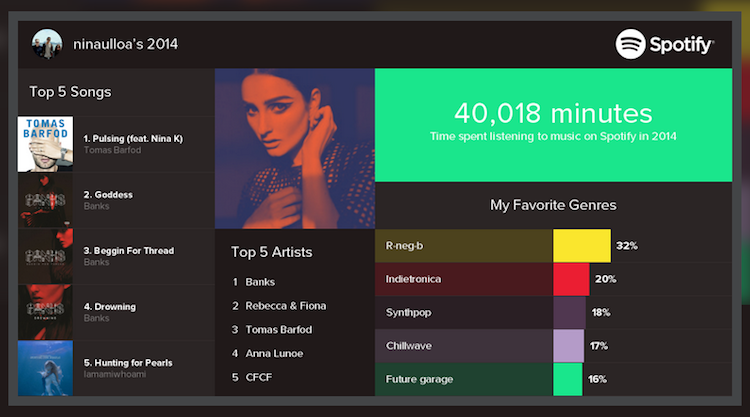Open artist "Anna Lunoe"
Viewport: 750px width, 417px height.
(274, 354)
